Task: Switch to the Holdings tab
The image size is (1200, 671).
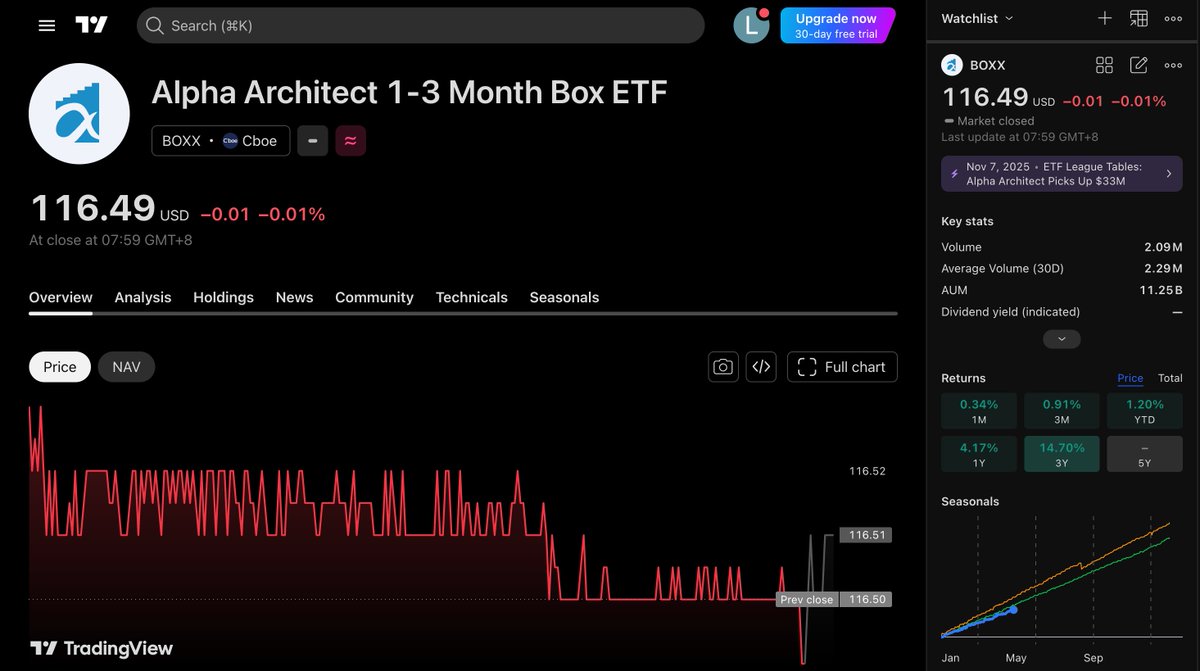Action: click(223, 297)
